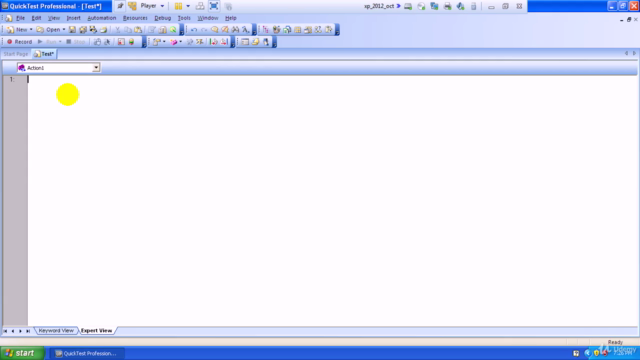Open the View menu

coord(54,18)
